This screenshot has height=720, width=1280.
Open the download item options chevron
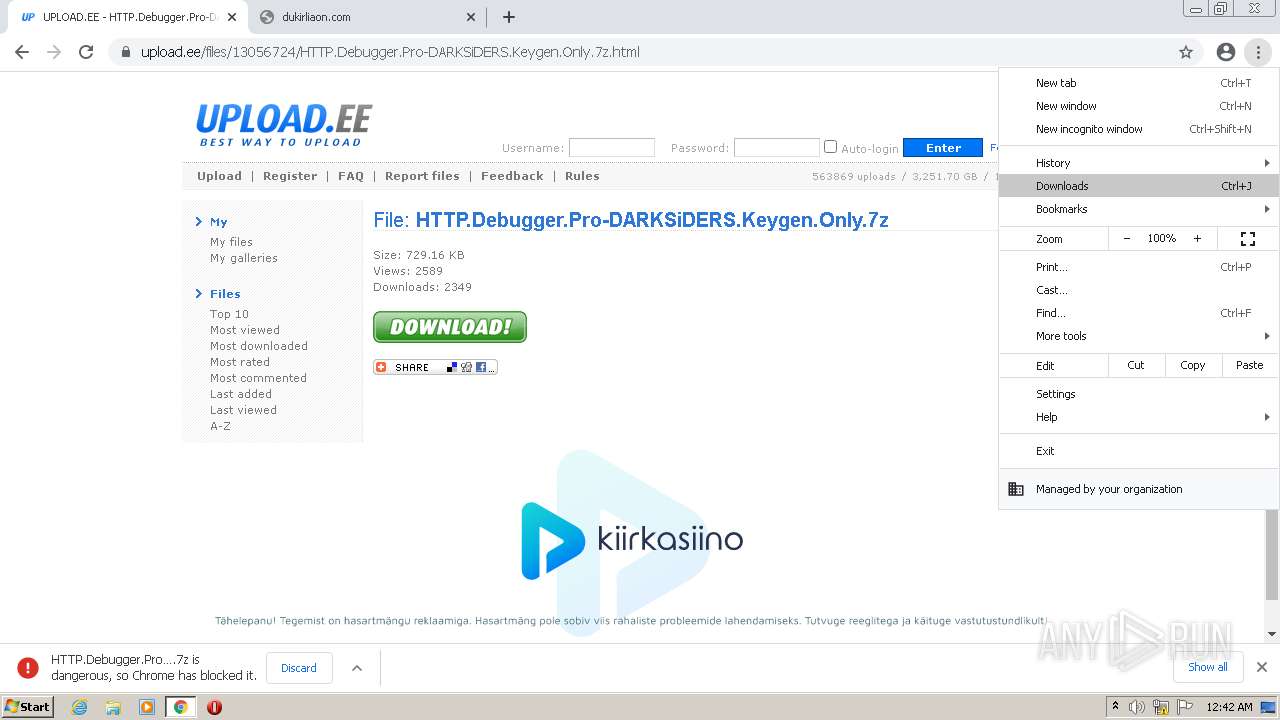pyautogui.click(x=357, y=668)
